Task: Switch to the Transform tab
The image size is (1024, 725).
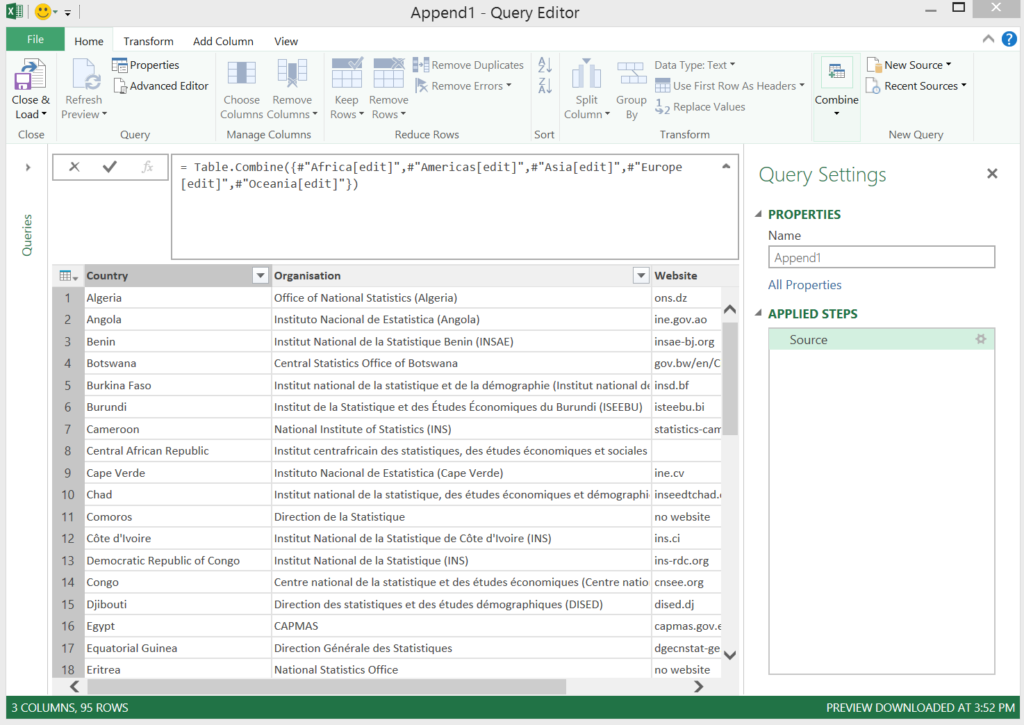Action: pos(148,41)
